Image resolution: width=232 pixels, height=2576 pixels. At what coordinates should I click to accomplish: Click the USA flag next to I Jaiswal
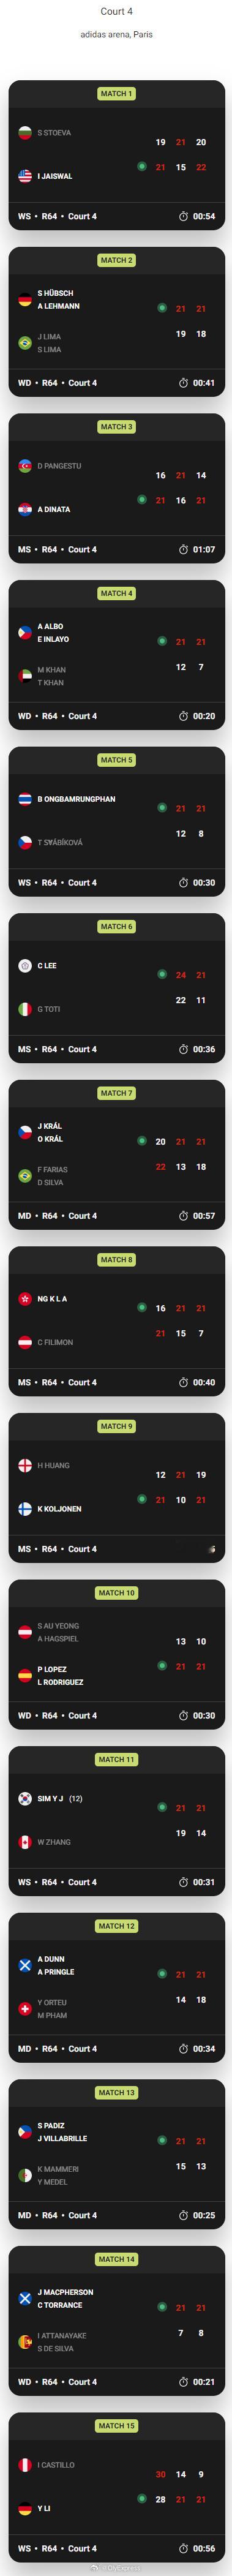pyautogui.click(x=25, y=176)
